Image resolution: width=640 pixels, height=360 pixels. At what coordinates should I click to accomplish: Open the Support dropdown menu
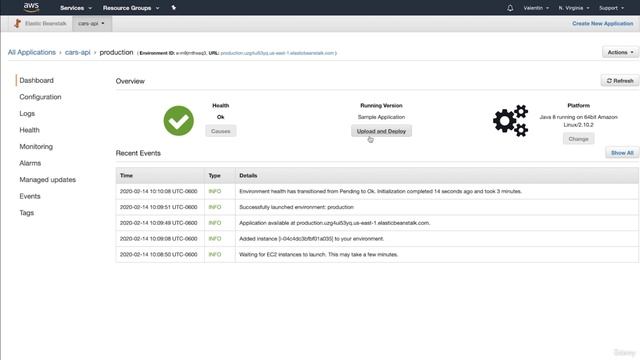[611, 8]
